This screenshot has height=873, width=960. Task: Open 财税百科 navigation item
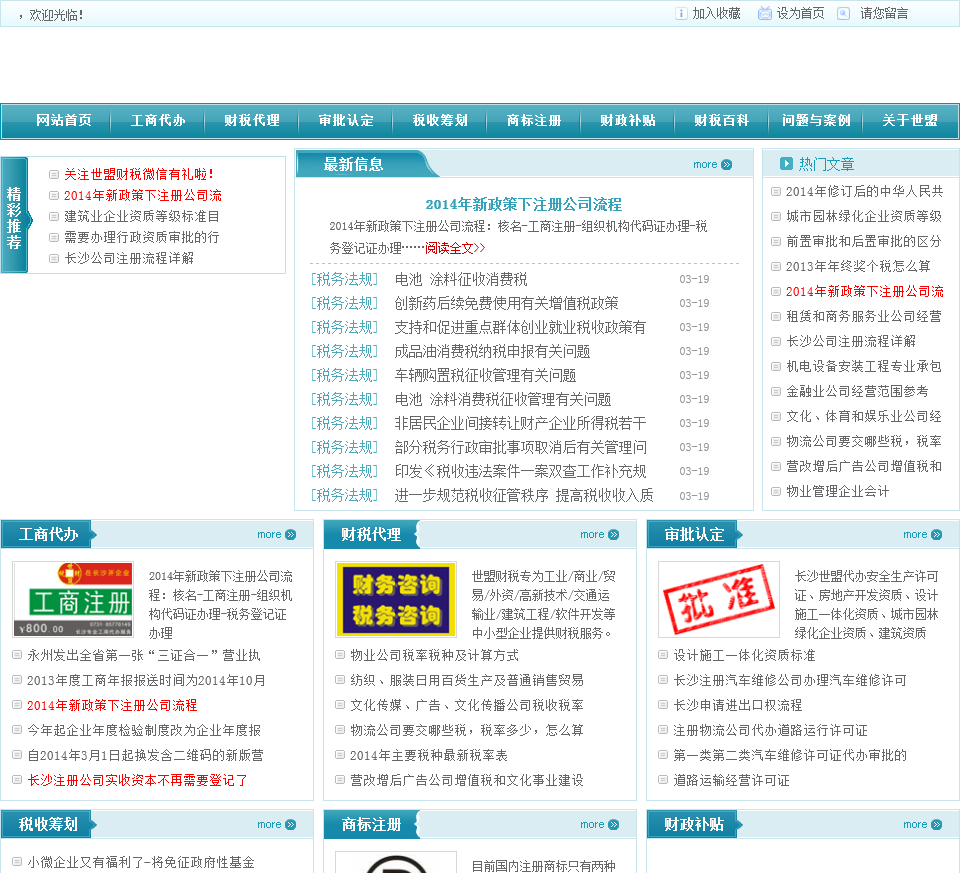(722, 121)
